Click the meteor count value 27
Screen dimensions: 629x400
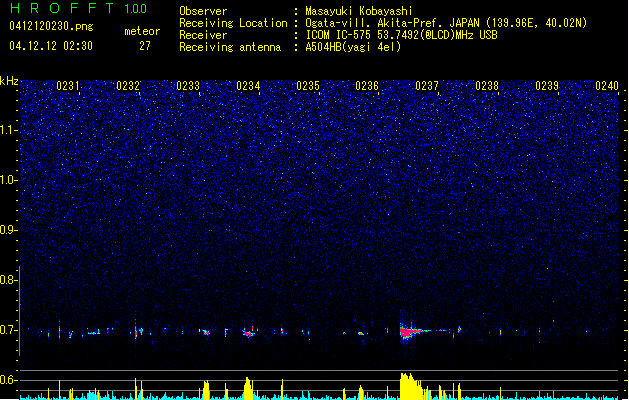[145, 46]
